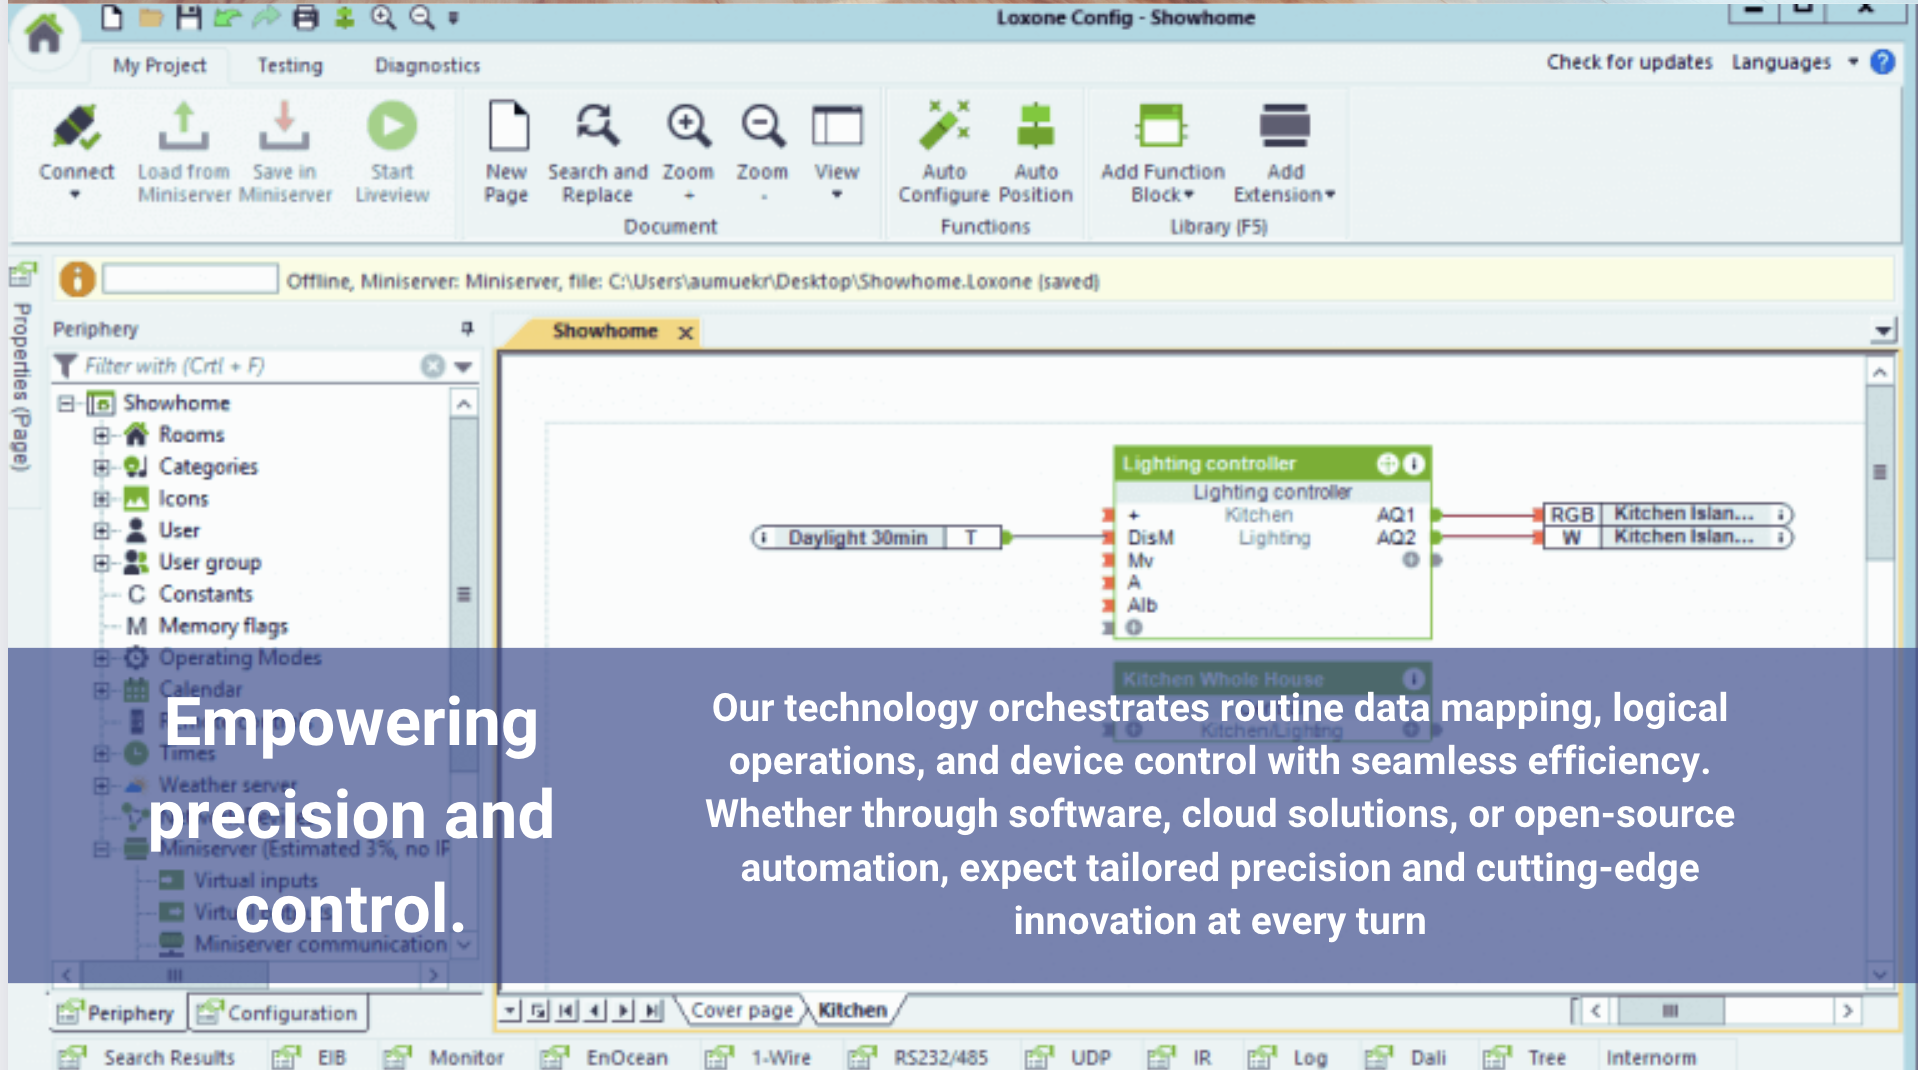Click the blue help question icon
The image size is (1918, 1070).
(1883, 62)
